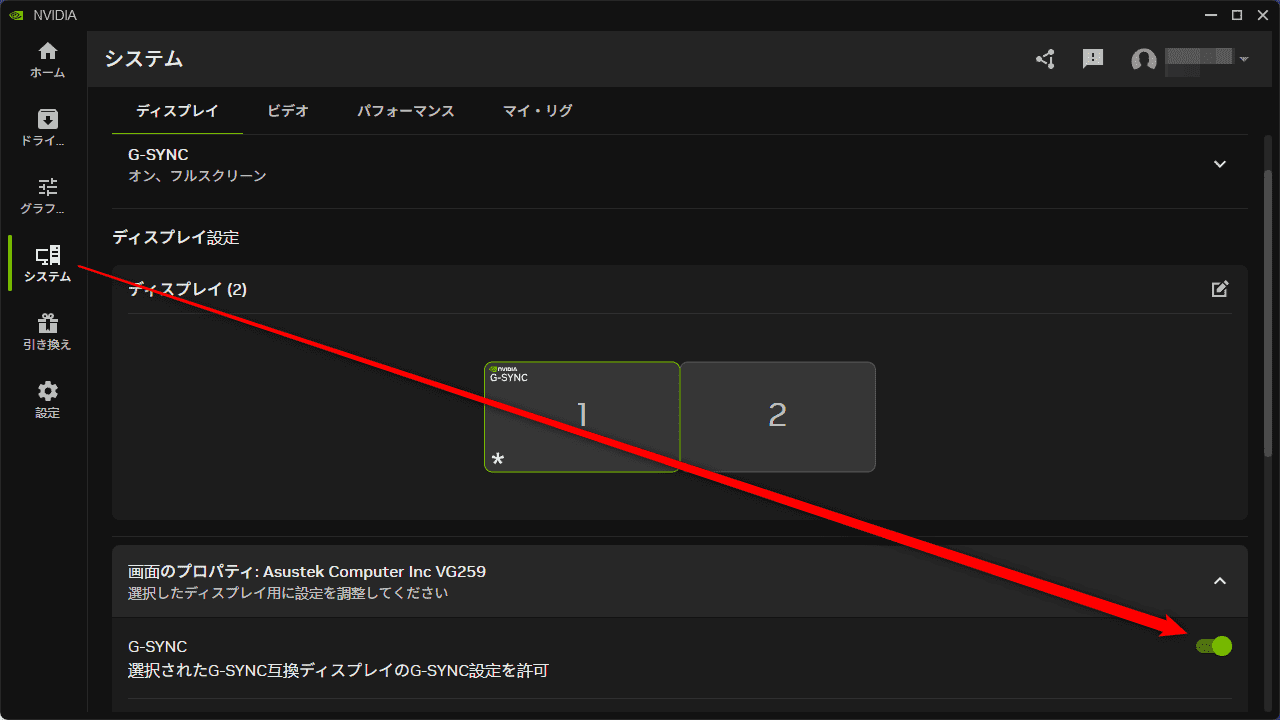The height and width of the screenshot is (720, 1280).
Task: Switch to the パフォーマンス tab
Action: 406,111
